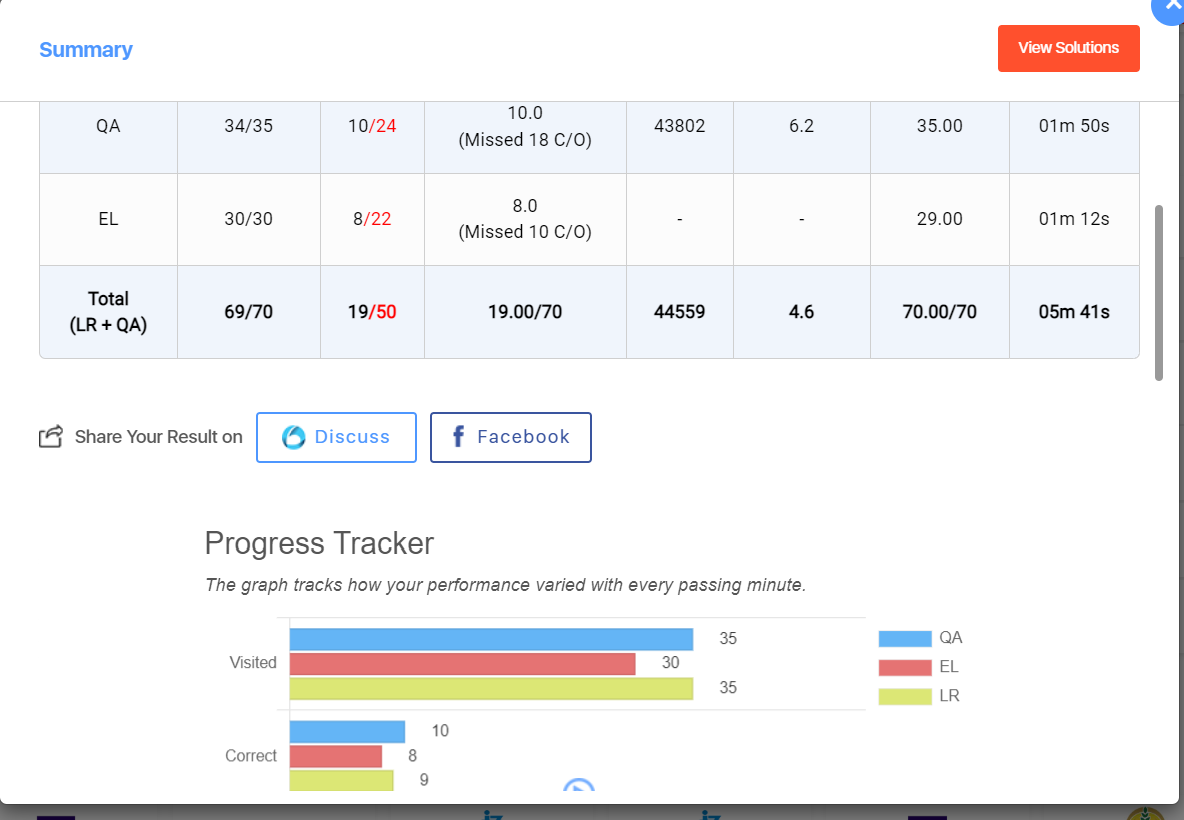1184x820 pixels.
Task: Open solutions via the View Solutions button
Action: pos(1068,48)
